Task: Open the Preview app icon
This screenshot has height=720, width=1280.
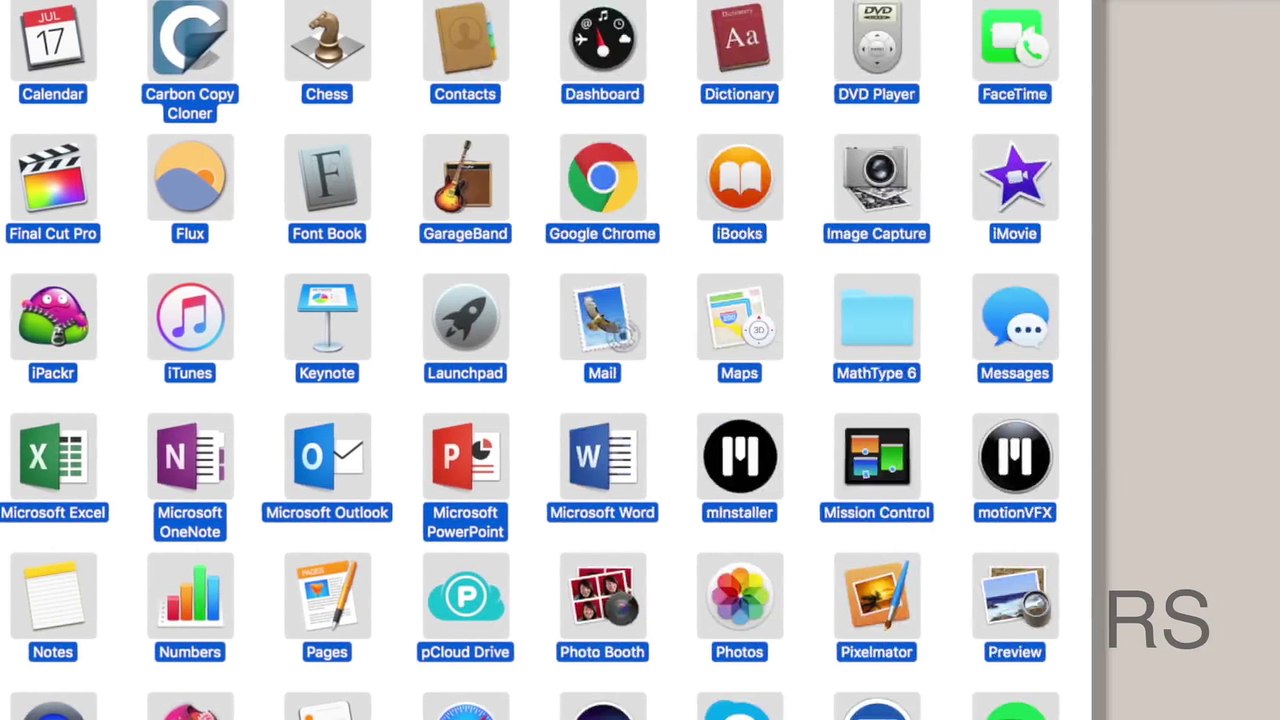Action: tap(1014, 595)
